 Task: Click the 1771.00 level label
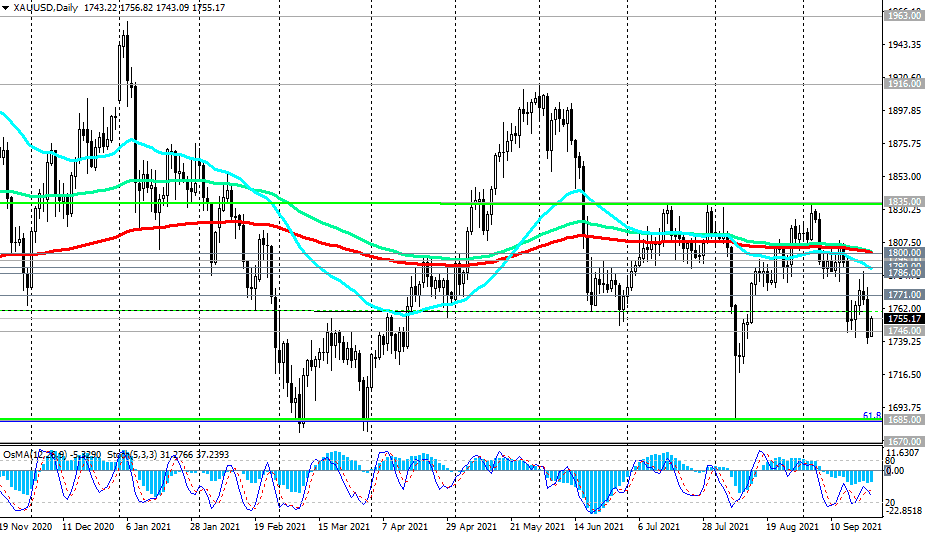point(903,295)
